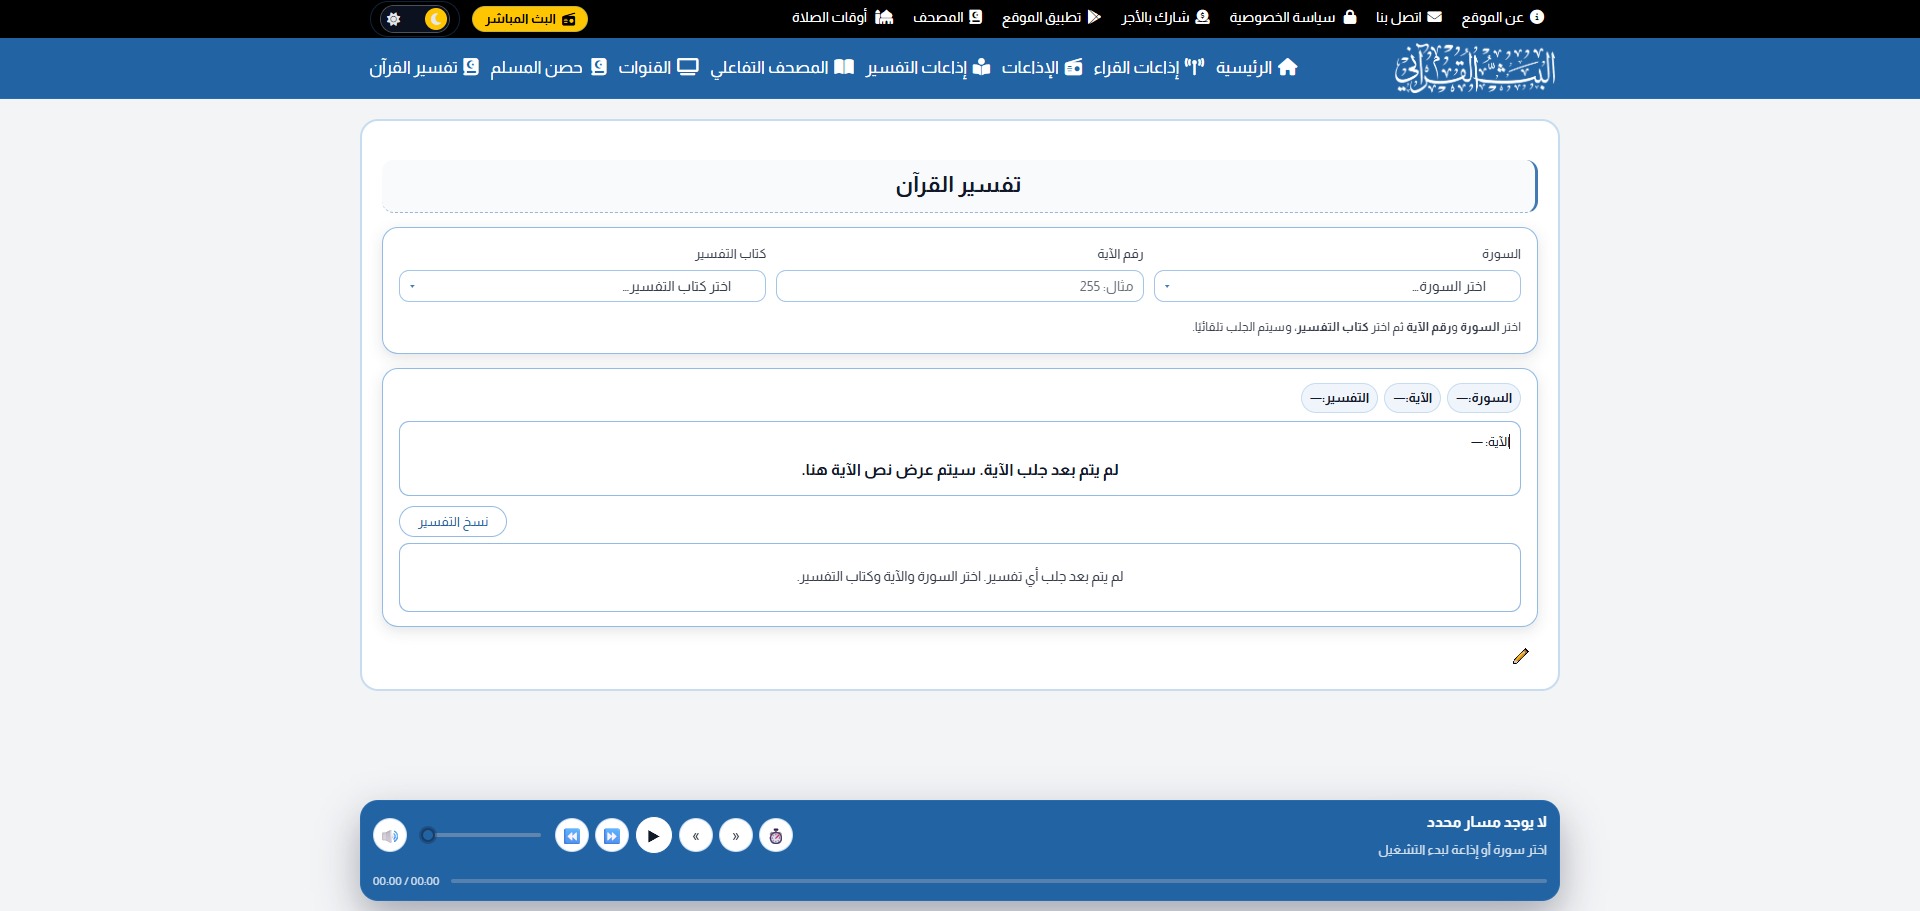
Task: Click the 'البث المباشر' live broadcast button
Action: pyautogui.click(x=529, y=19)
